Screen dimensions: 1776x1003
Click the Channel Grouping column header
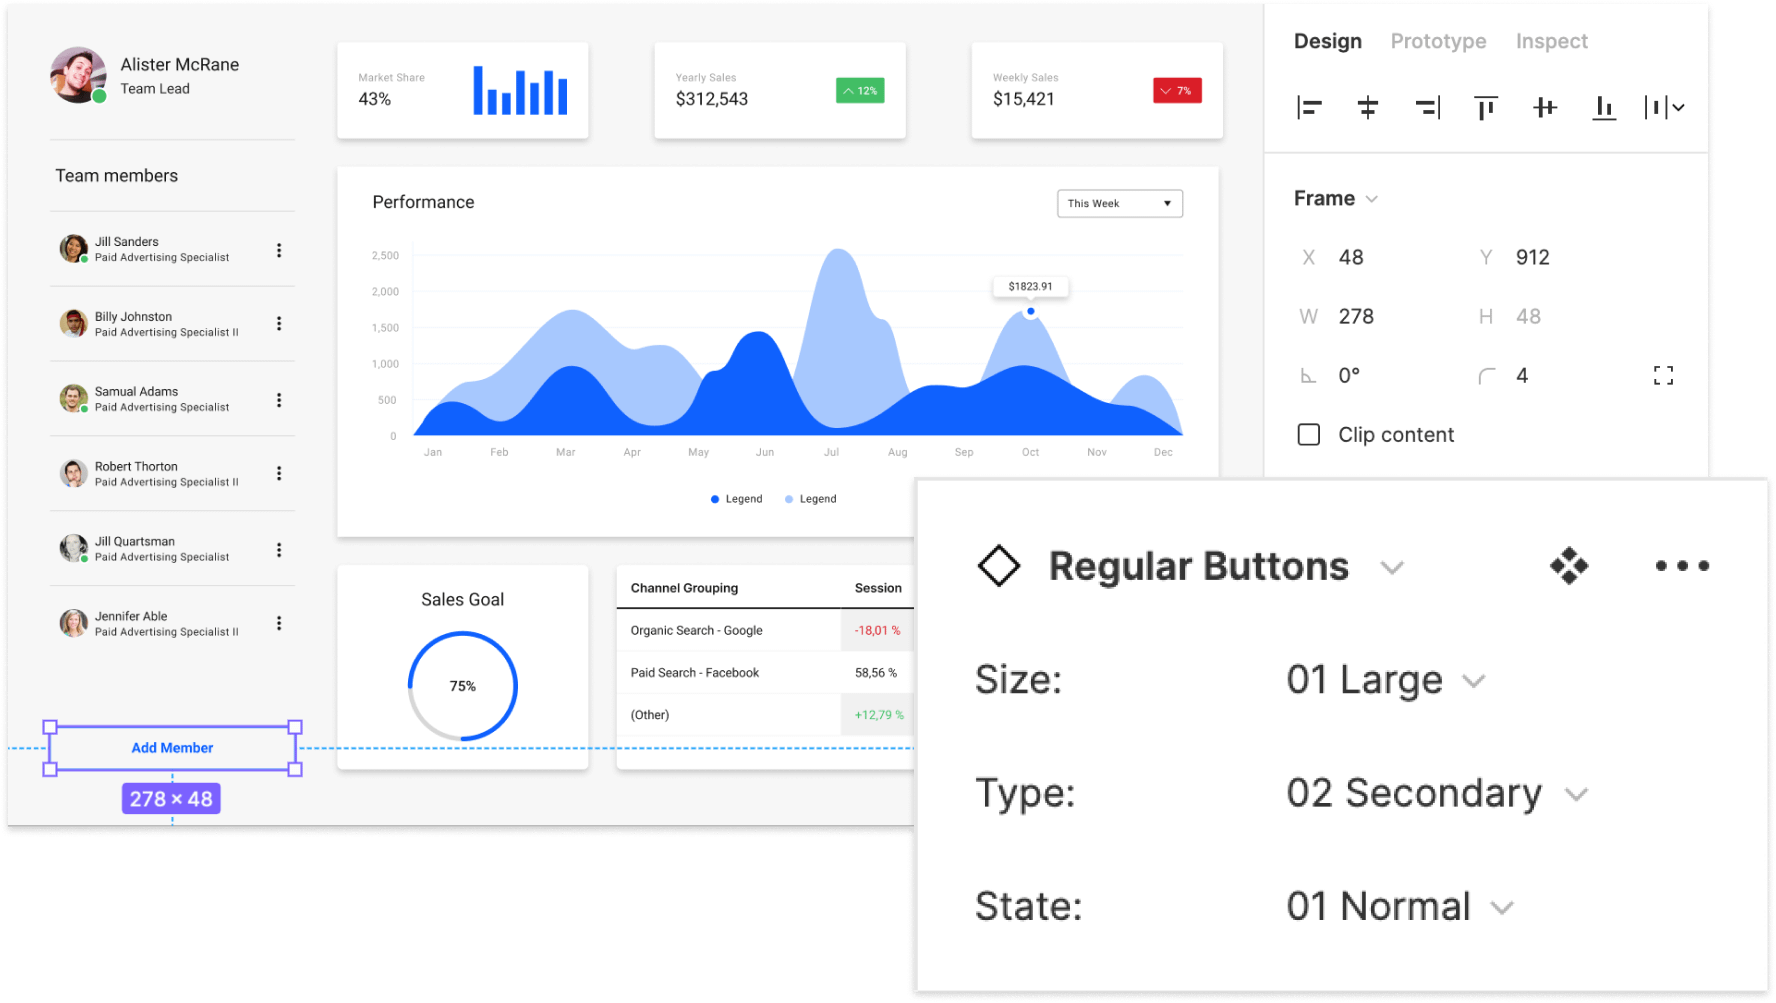[x=684, y=588]
